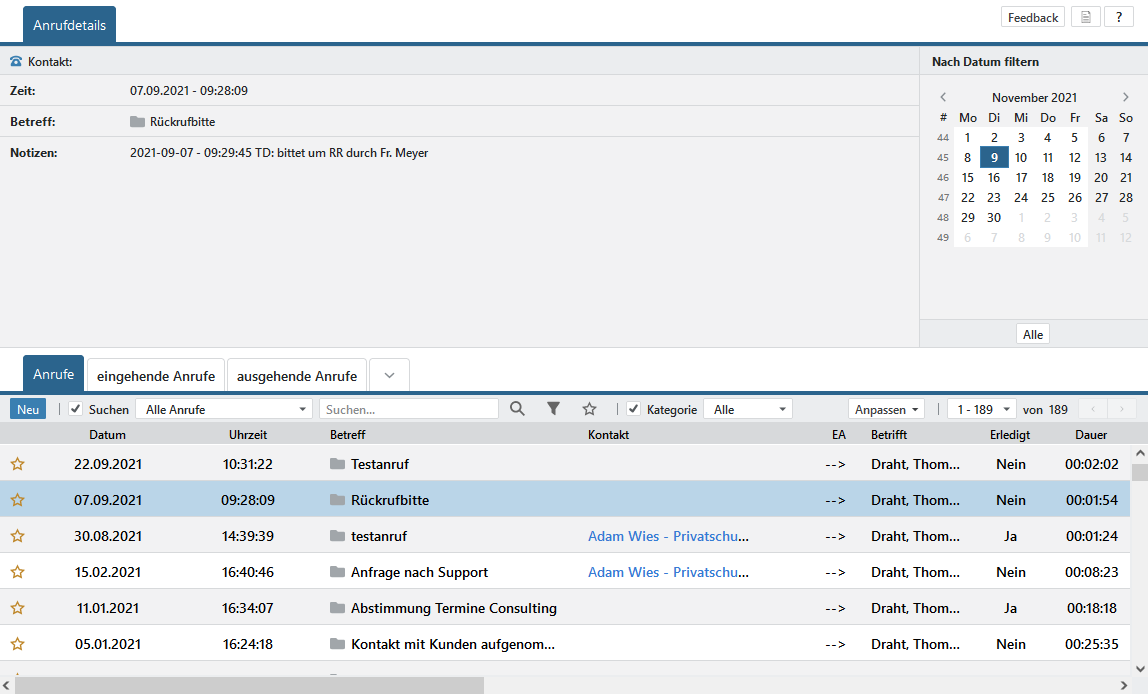Mark the 15.02.2021 support call as favorite
This screenshot has width=1148, height=694.
pyautogui.click(x=17, y=572)
